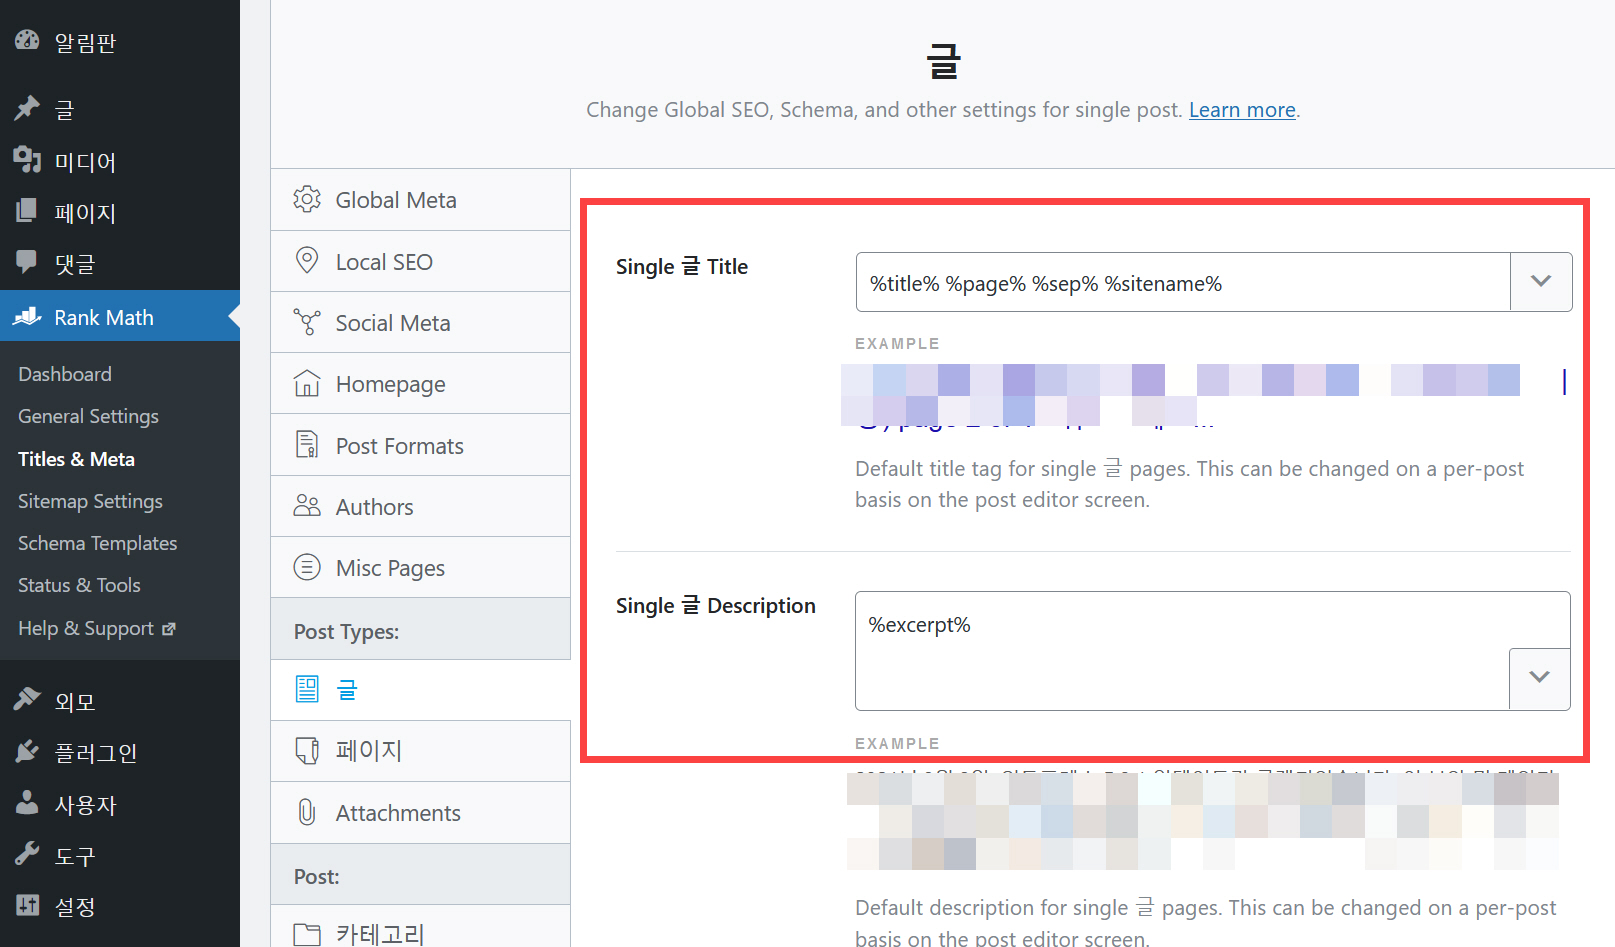
Task: Click the 외모 paintbrush icon
Action: pyautogui.click(x=27, y=700)
